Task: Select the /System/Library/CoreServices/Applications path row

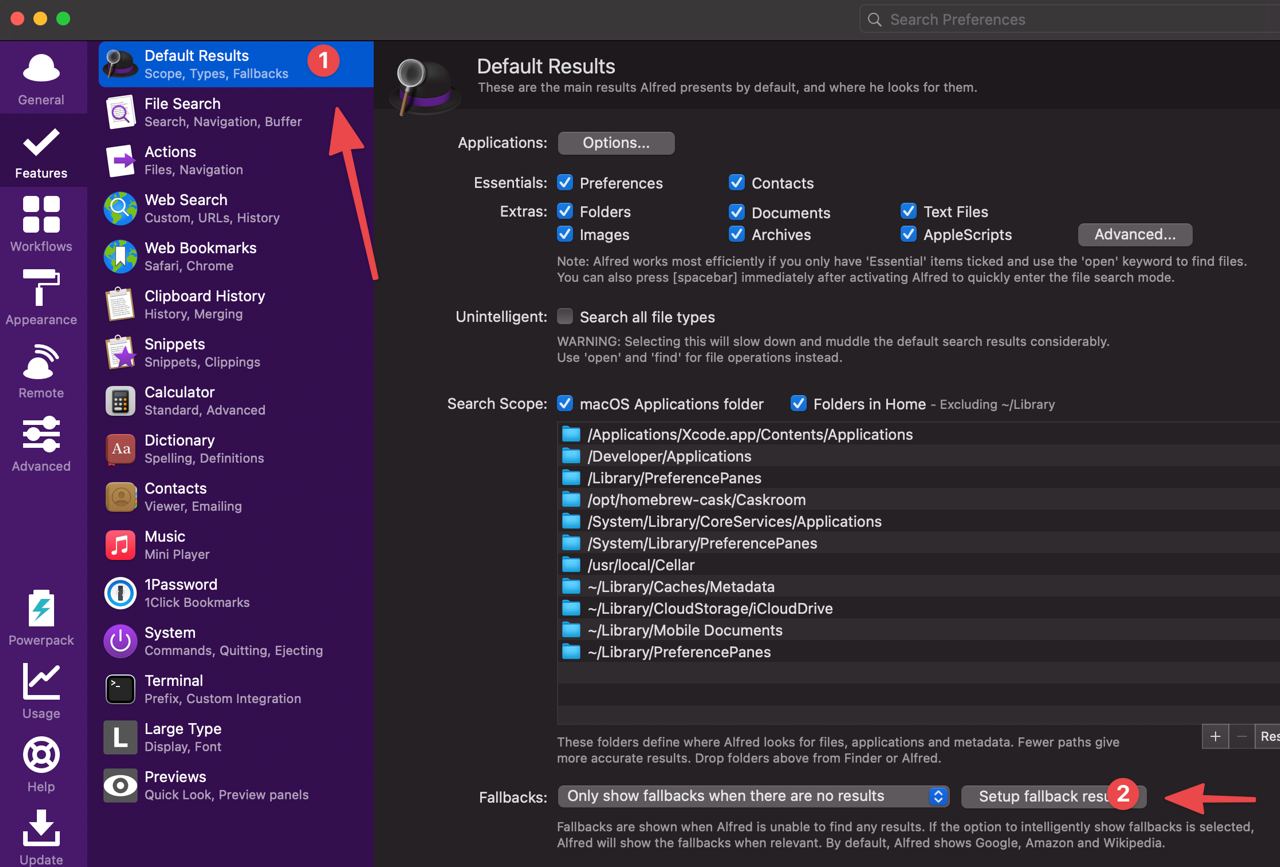Action: (x=918, y=521)
